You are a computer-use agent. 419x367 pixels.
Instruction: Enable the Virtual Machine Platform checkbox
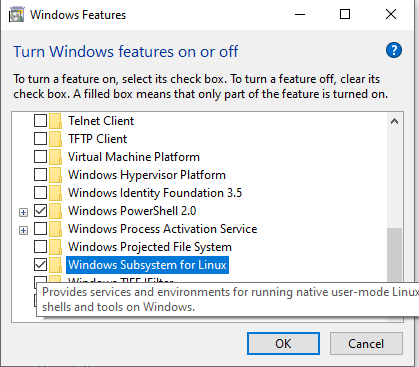pyautogui.click(x=40, y=157)
